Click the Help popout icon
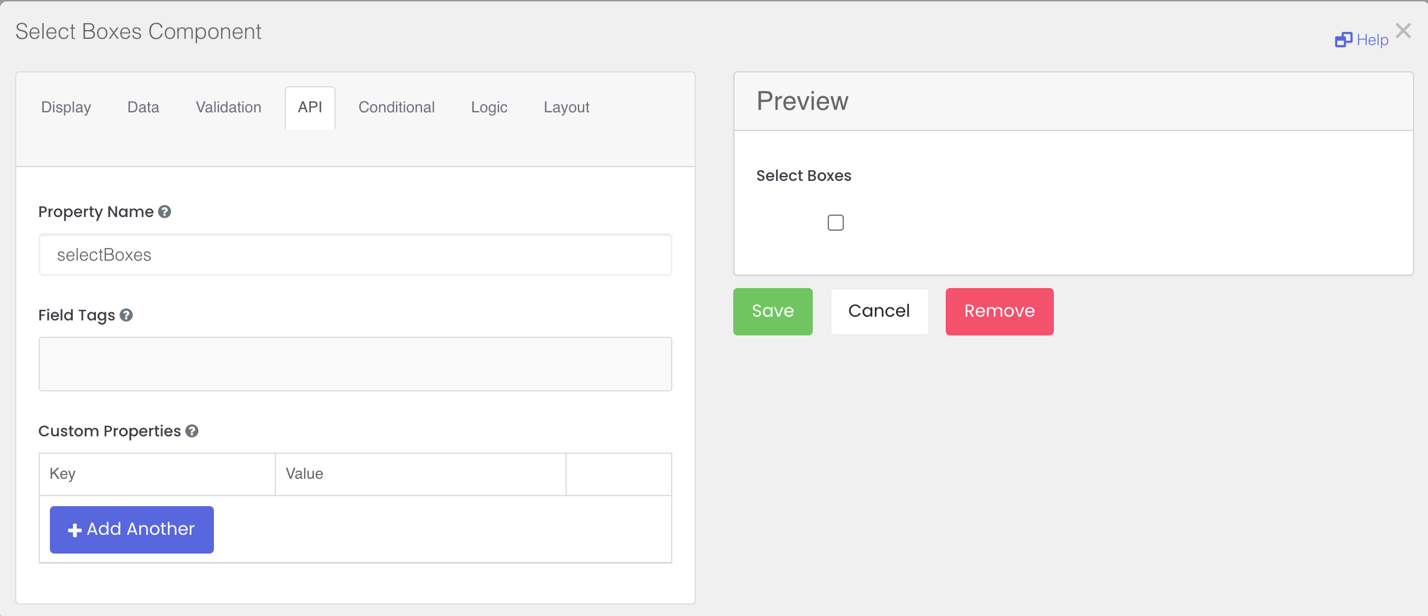This screenshot has height=616, width=1428. coord(1343,40)
